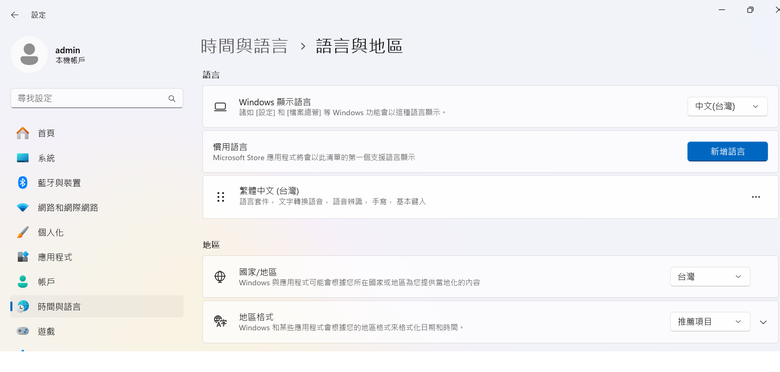Screen dimensions: 780x372
Task: Open Home page via the house icon
Action: pyautogui.click(x=22, y=133)
